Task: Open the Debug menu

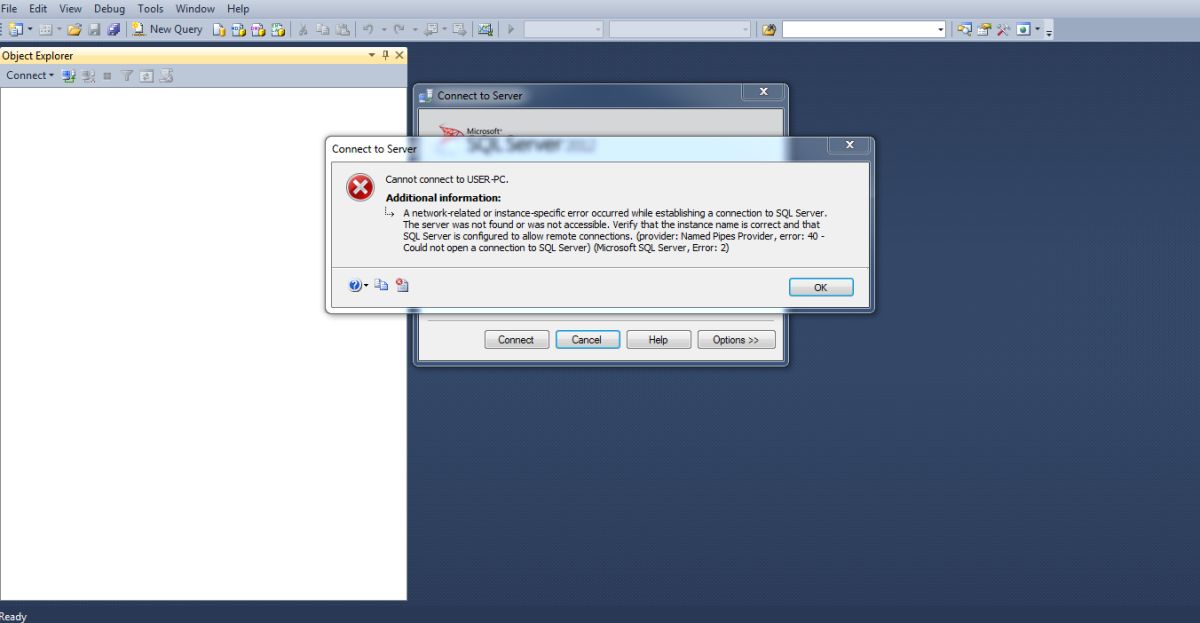Action: coord(109,9)
